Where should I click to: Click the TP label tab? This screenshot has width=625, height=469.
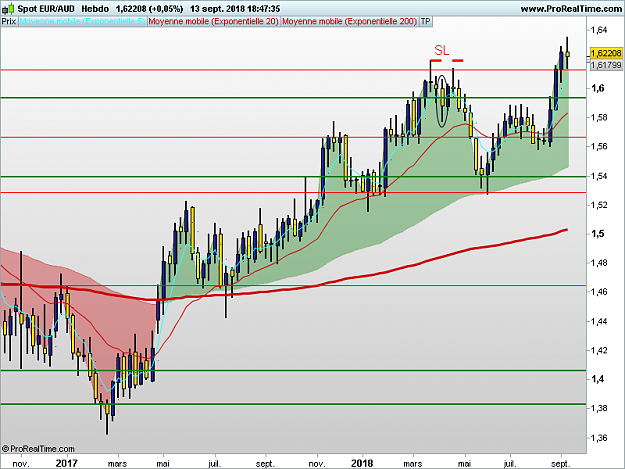426,22
